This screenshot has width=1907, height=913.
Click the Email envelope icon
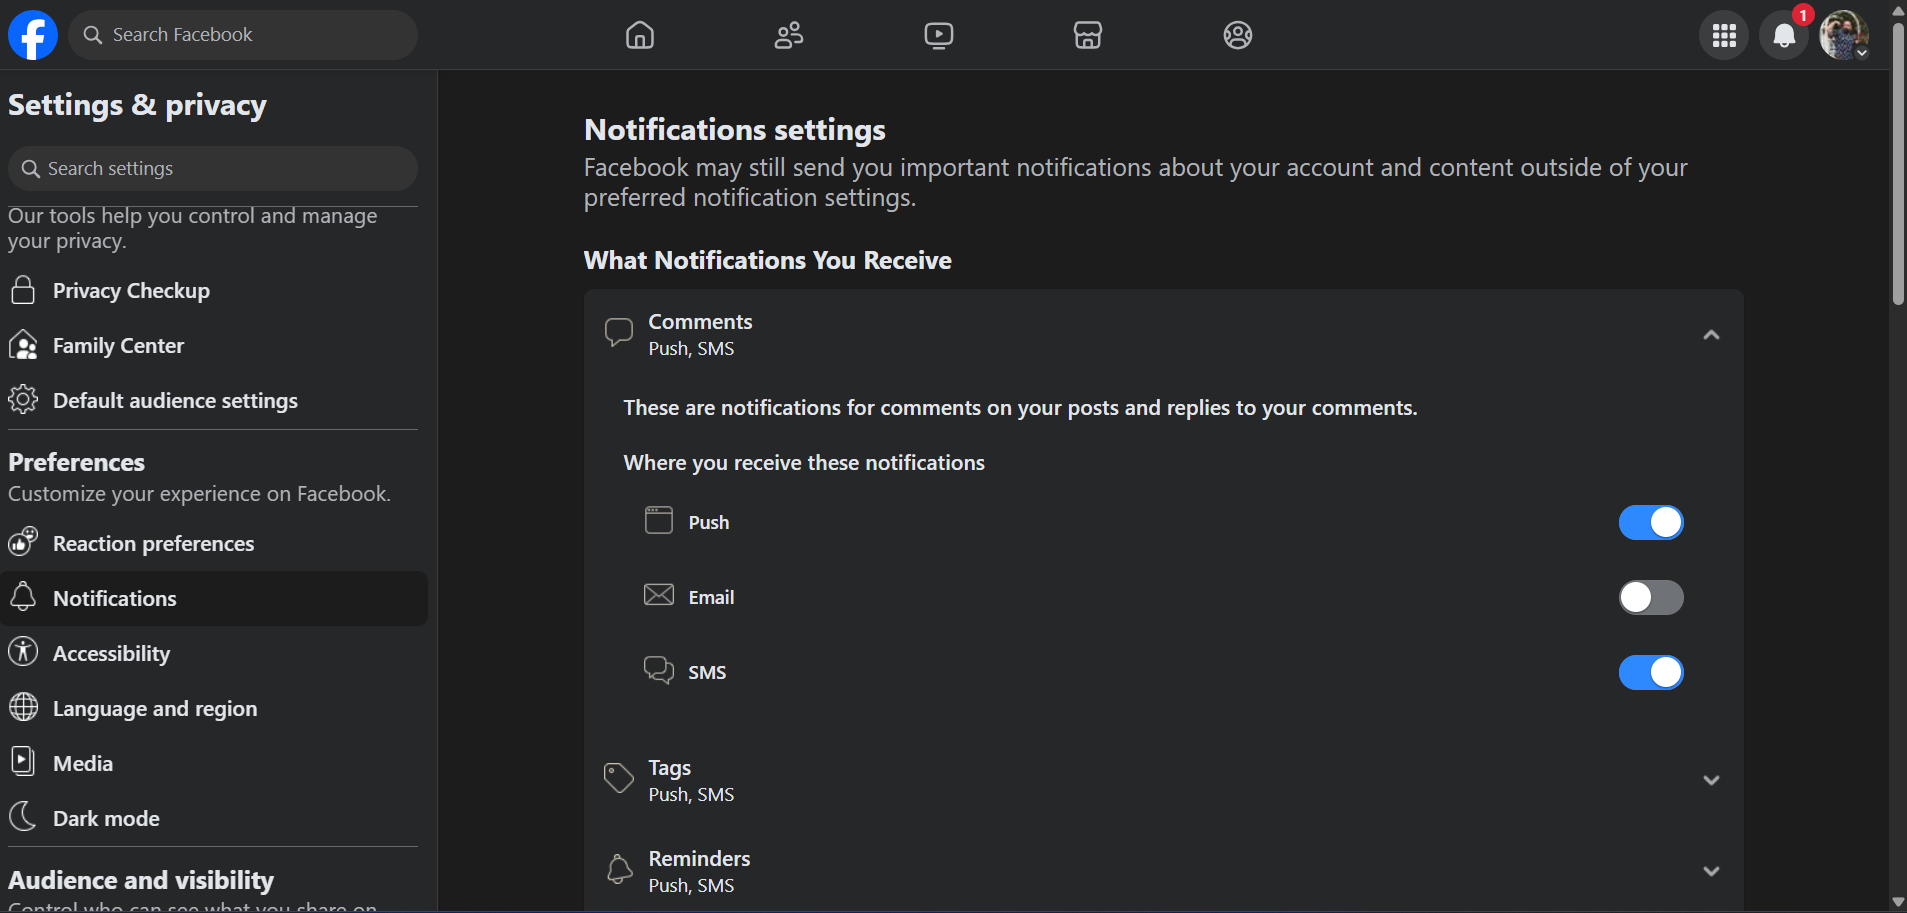[x=659, y=595]
